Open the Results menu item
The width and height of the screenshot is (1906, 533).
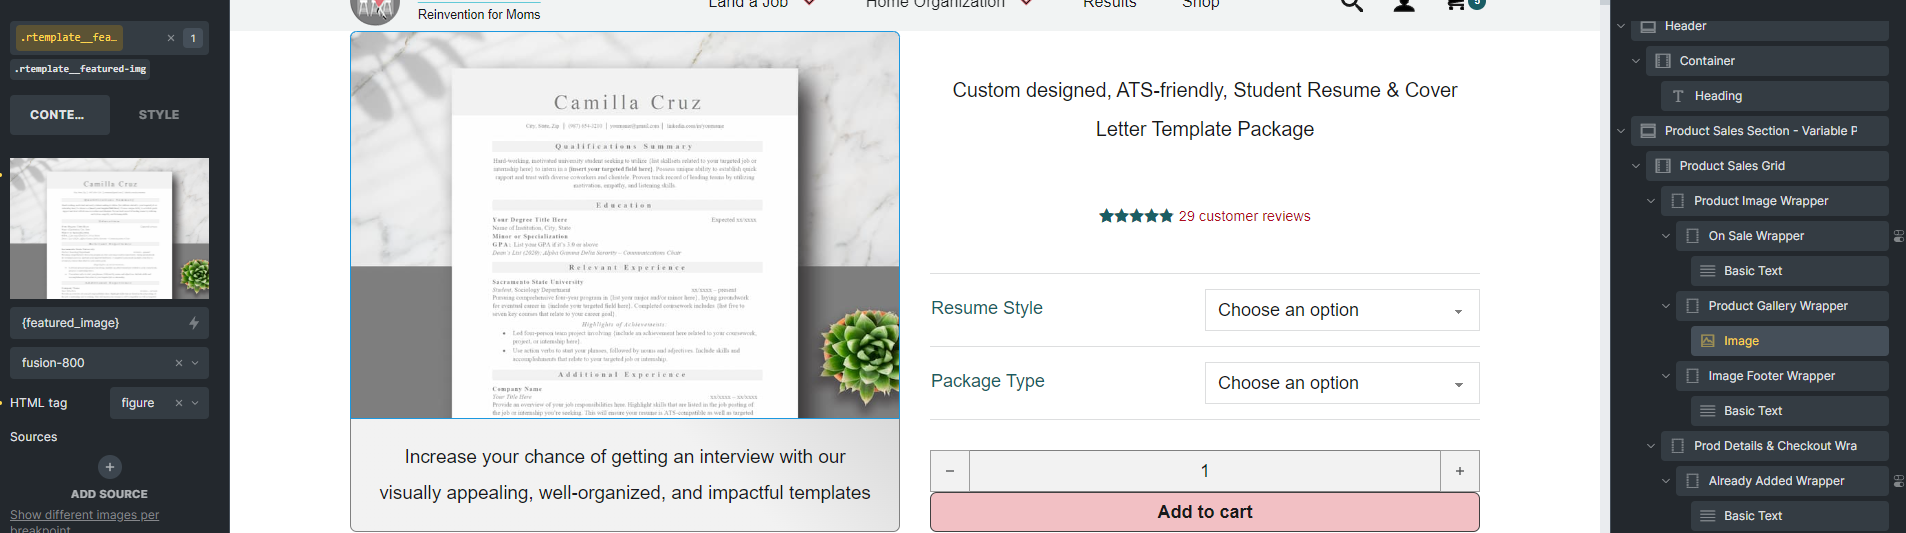point(1110,4)
